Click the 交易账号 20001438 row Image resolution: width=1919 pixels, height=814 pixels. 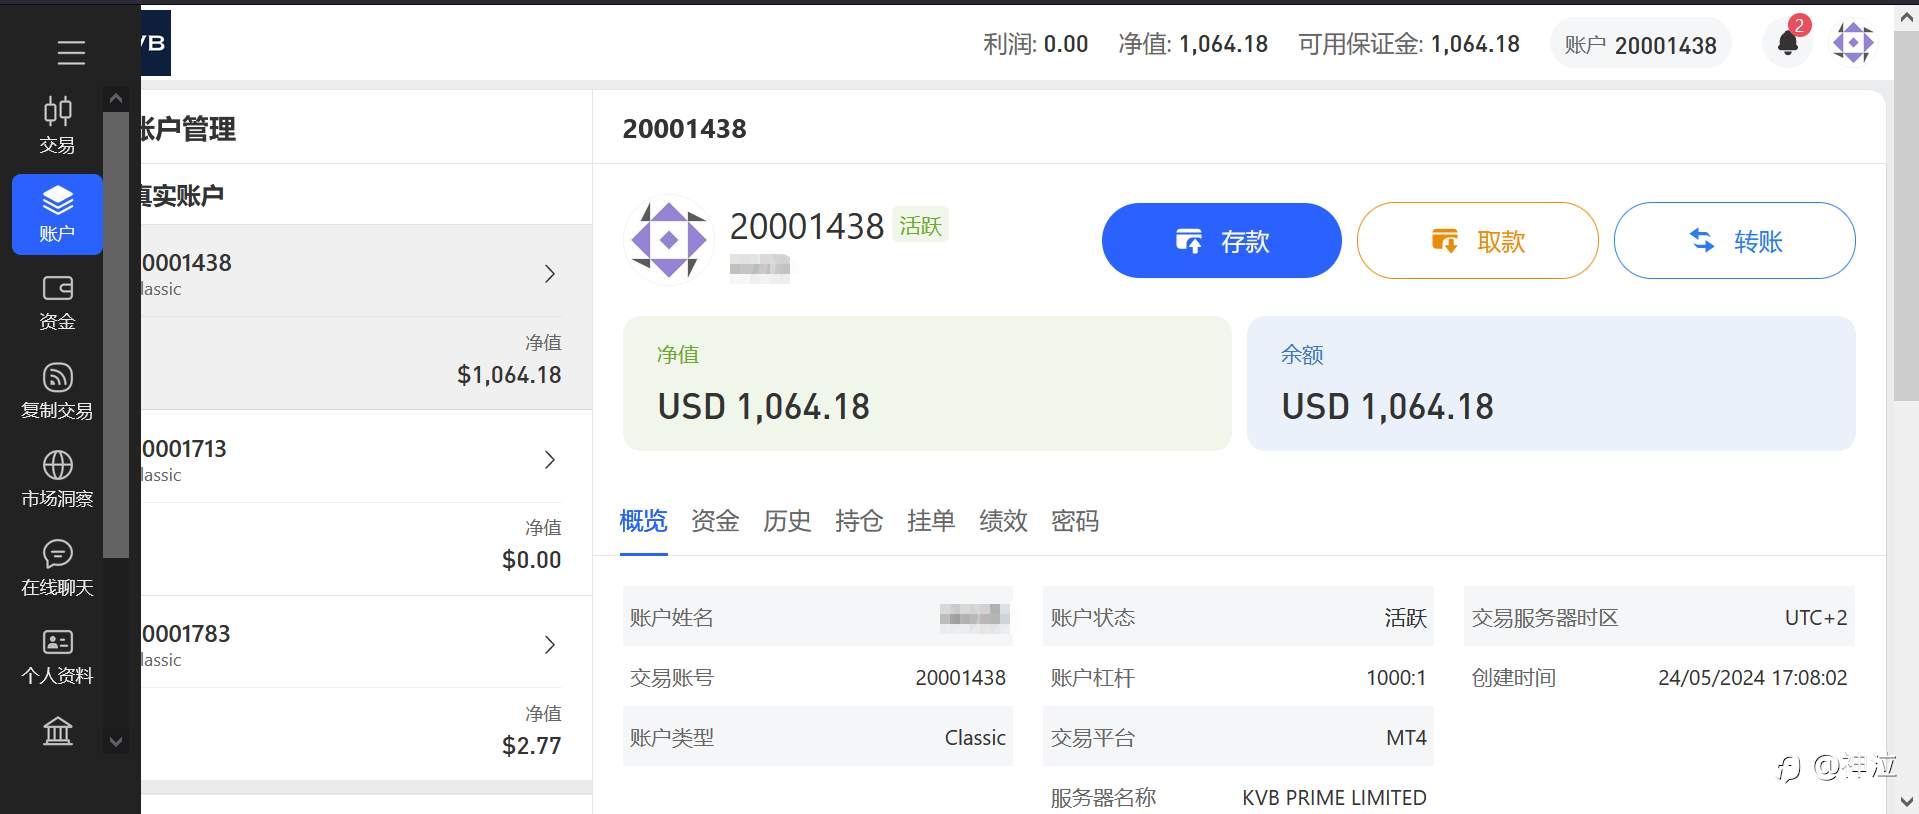click(818, 678)
